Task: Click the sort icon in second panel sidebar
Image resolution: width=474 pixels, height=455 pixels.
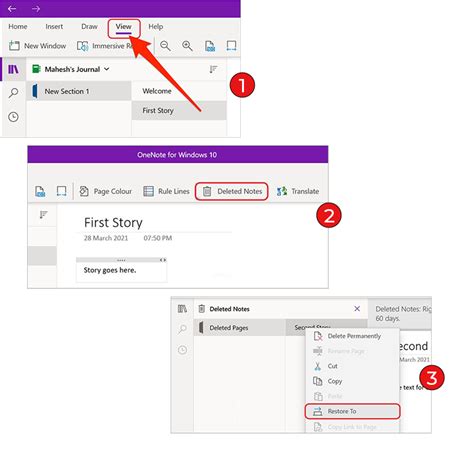Action: pos(43,215)
